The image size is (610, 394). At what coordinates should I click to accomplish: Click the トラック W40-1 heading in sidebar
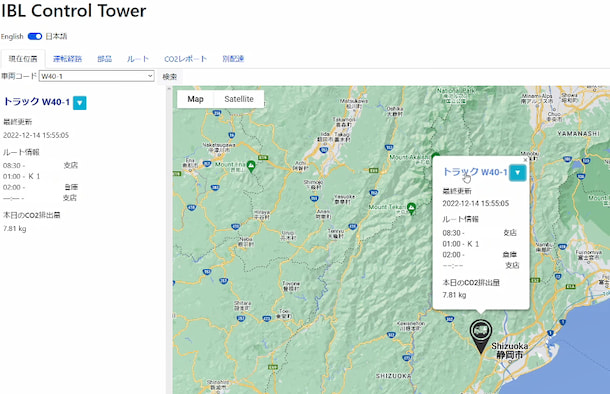tap(37, 102)
